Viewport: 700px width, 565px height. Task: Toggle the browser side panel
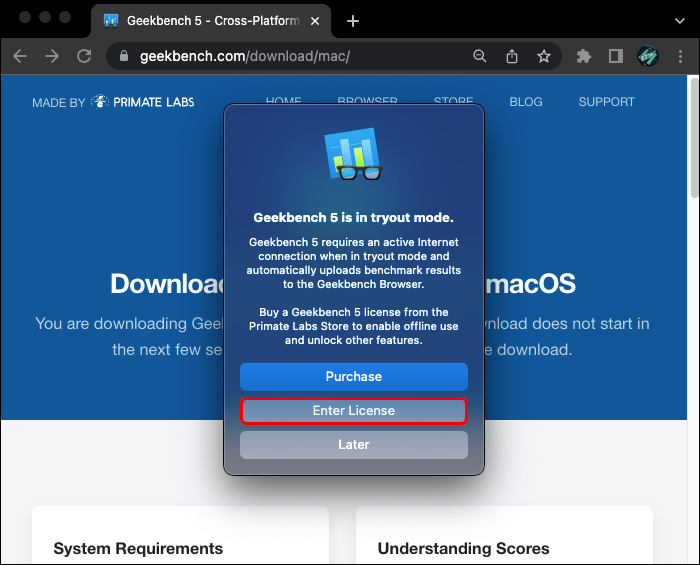coord(616,56)
